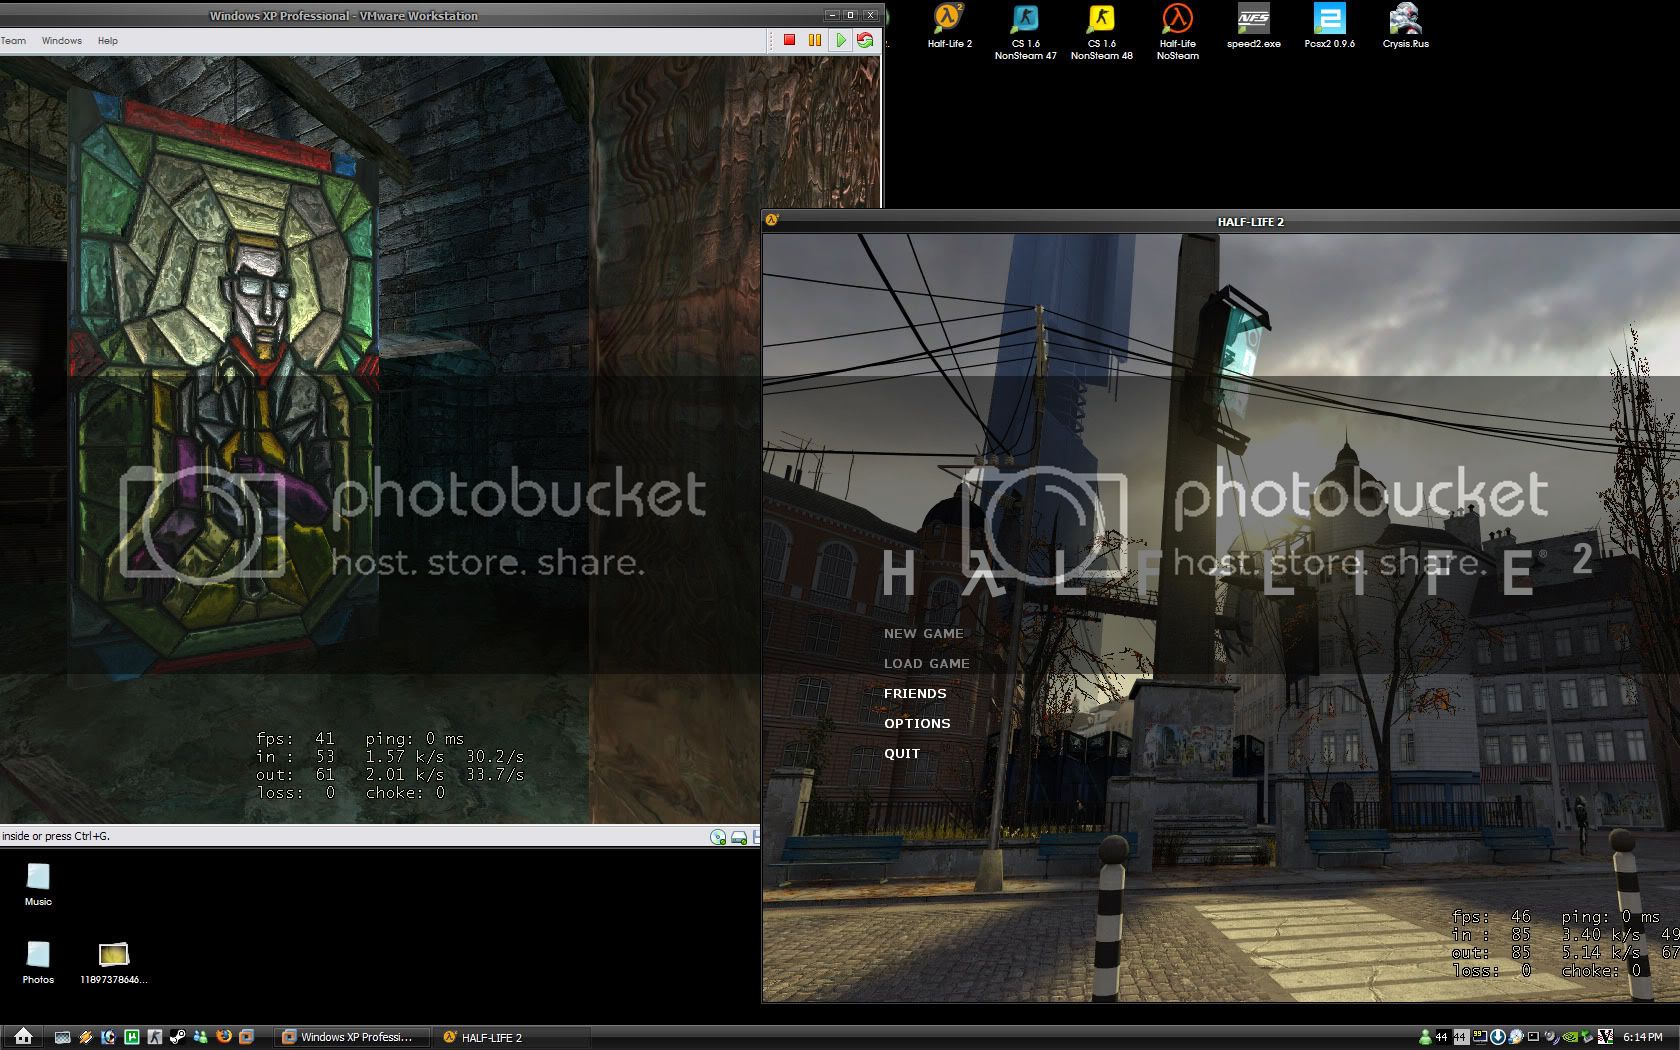Launch CS 1.6 NonSteam 48 shortcut
Viewport: 1680px width, 1050px height.
click(1101, 22)
